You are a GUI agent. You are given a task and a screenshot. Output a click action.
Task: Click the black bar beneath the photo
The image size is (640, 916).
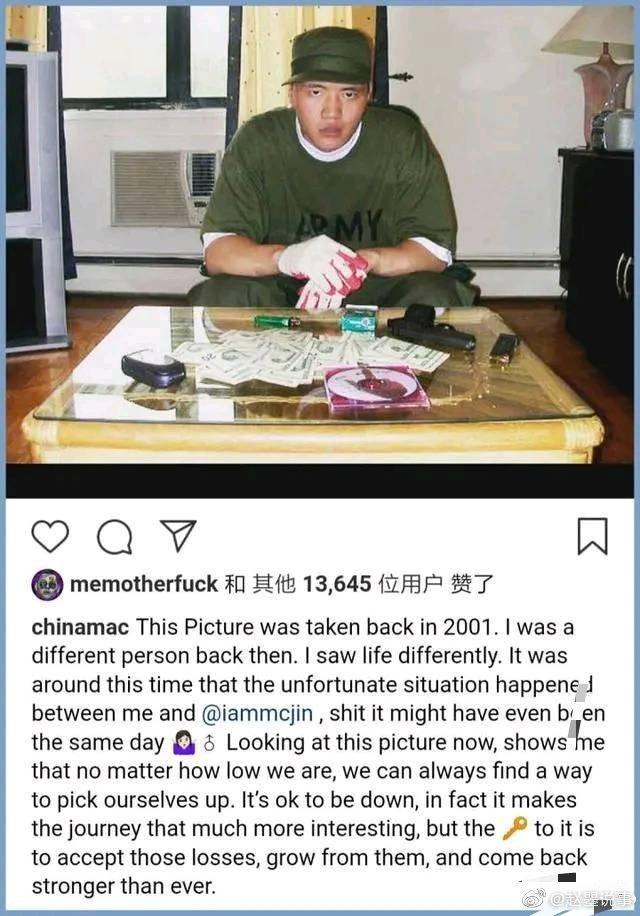(319, 481)
